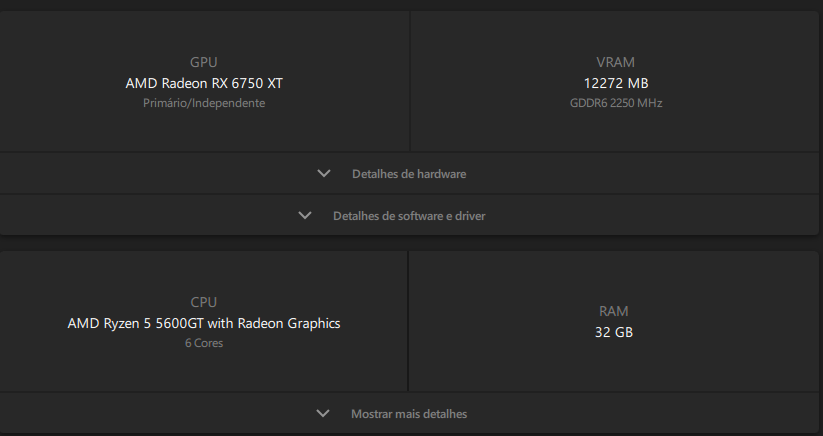
Task: Click the Primário/Independente subtitle text
Action: (204, 103)
